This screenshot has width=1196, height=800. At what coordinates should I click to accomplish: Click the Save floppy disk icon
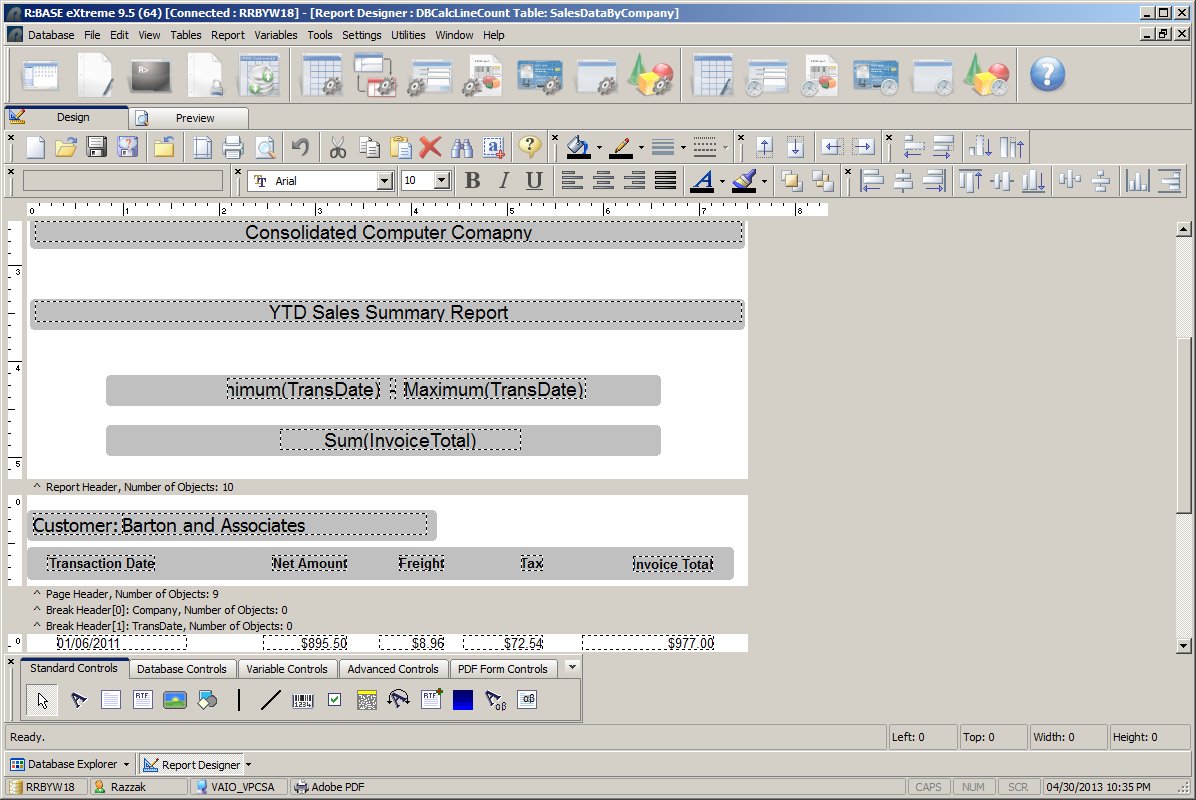[97, 148]
